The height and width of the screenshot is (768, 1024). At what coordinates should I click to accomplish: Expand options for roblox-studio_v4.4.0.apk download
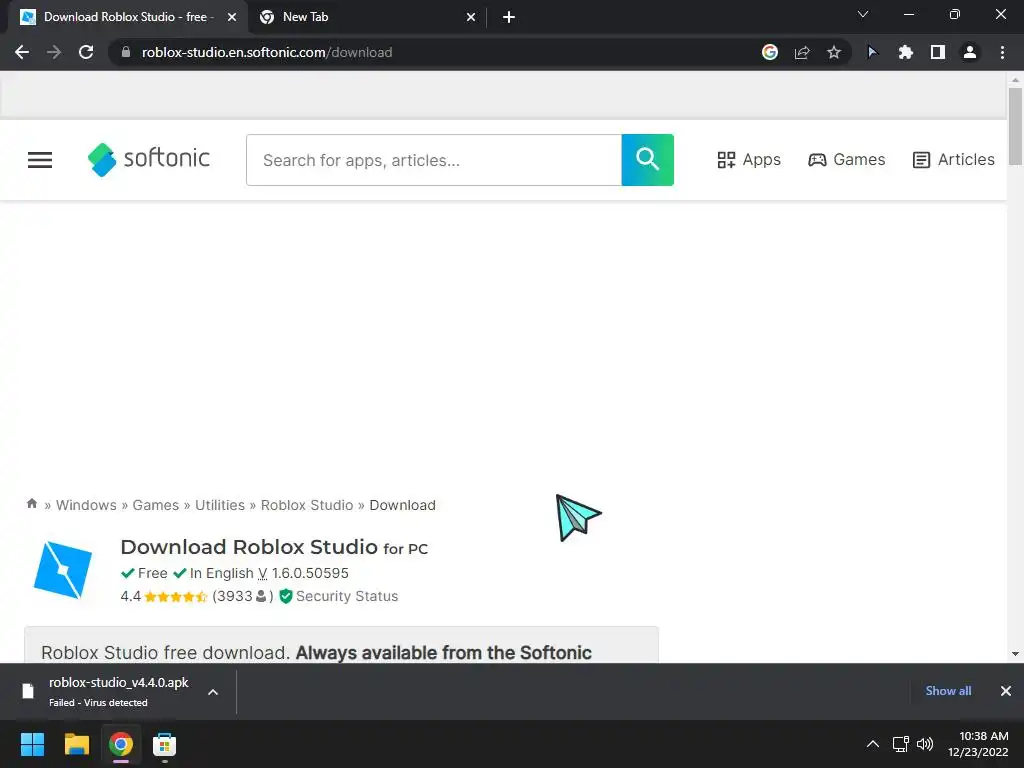(213, 692)
